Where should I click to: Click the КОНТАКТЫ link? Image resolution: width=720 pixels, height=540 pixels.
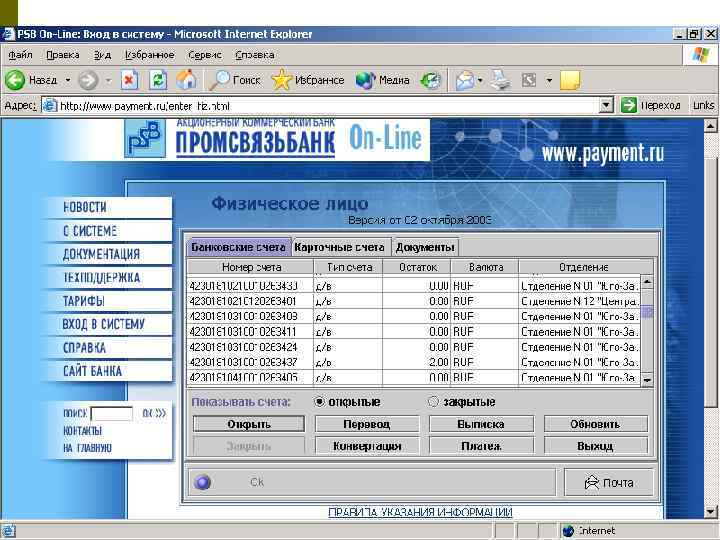(x=82, y=431)
